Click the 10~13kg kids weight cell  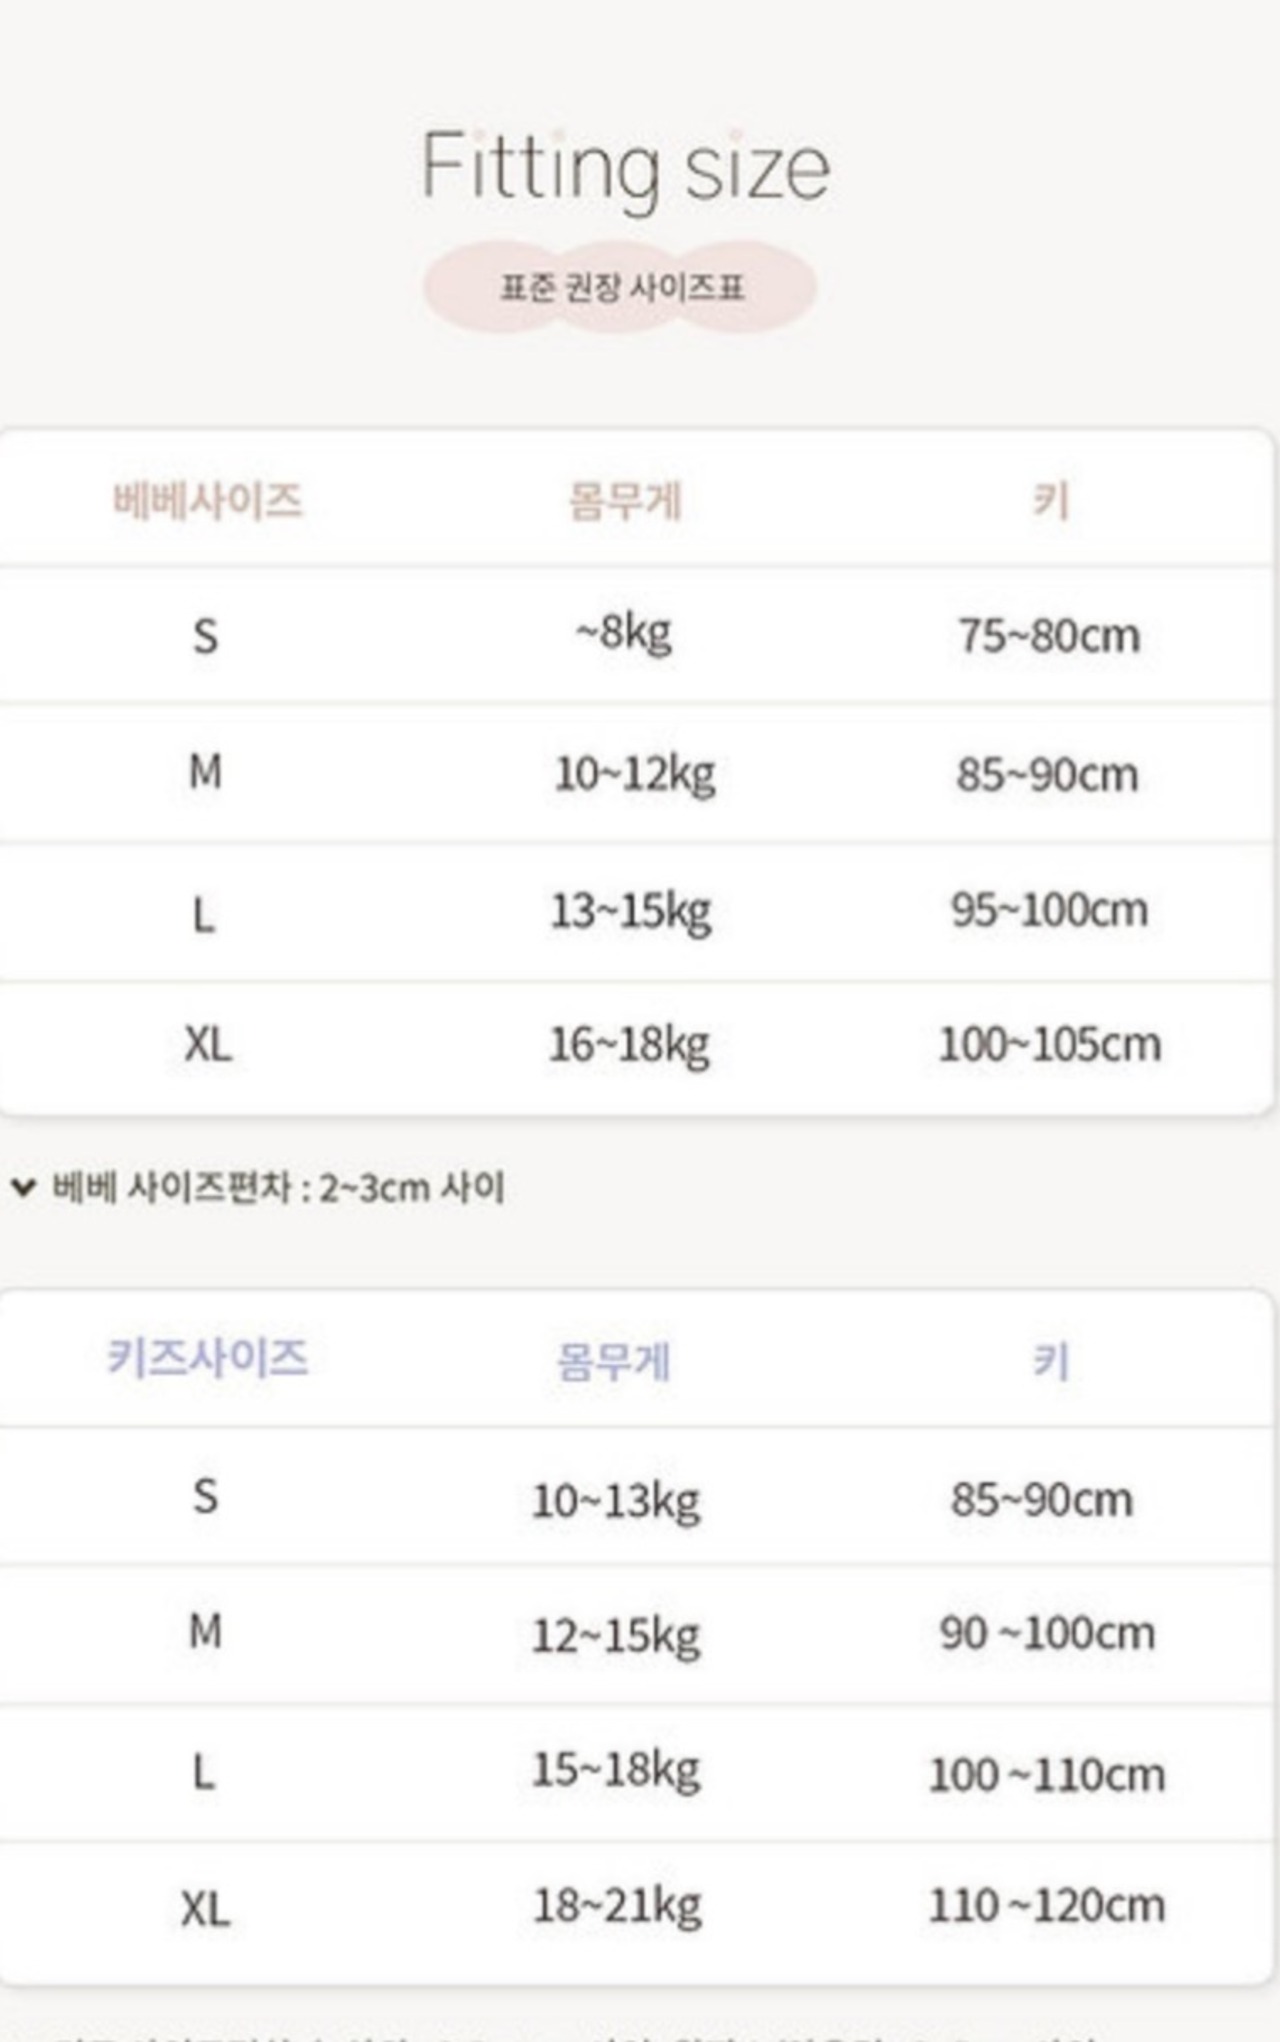[616, 1501]
